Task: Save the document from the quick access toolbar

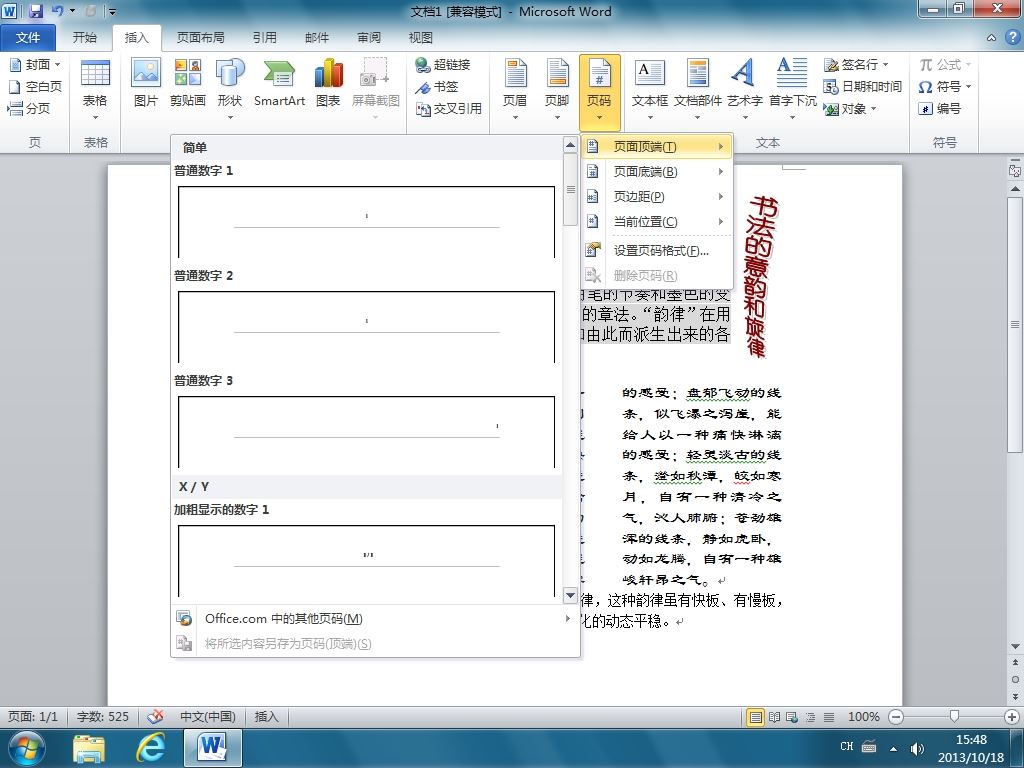Action: [x=35, y=10]
